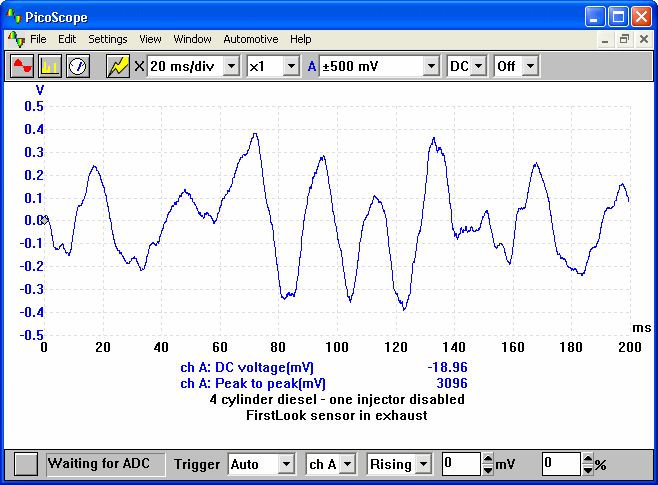Increase trigger mV with up arrow
Screen dimensions: 658x485
[488, 459]
